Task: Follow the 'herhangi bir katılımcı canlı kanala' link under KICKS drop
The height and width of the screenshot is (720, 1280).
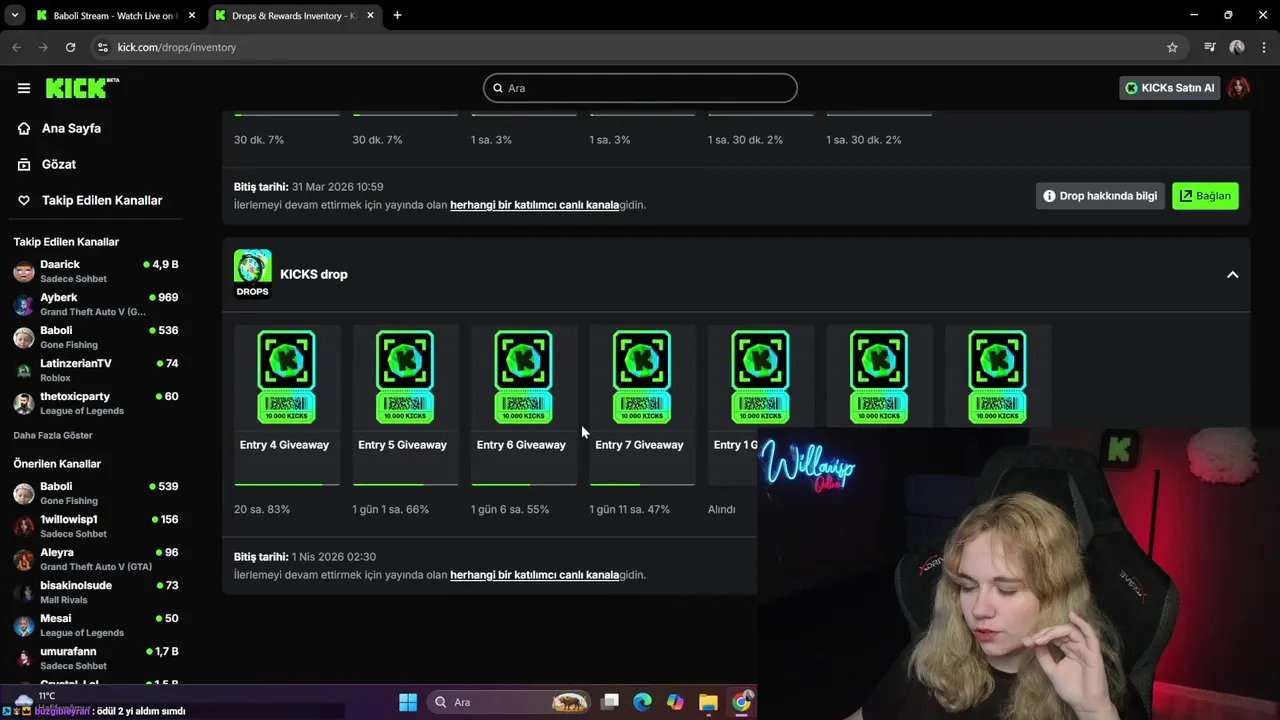Action: coord(534,575)
